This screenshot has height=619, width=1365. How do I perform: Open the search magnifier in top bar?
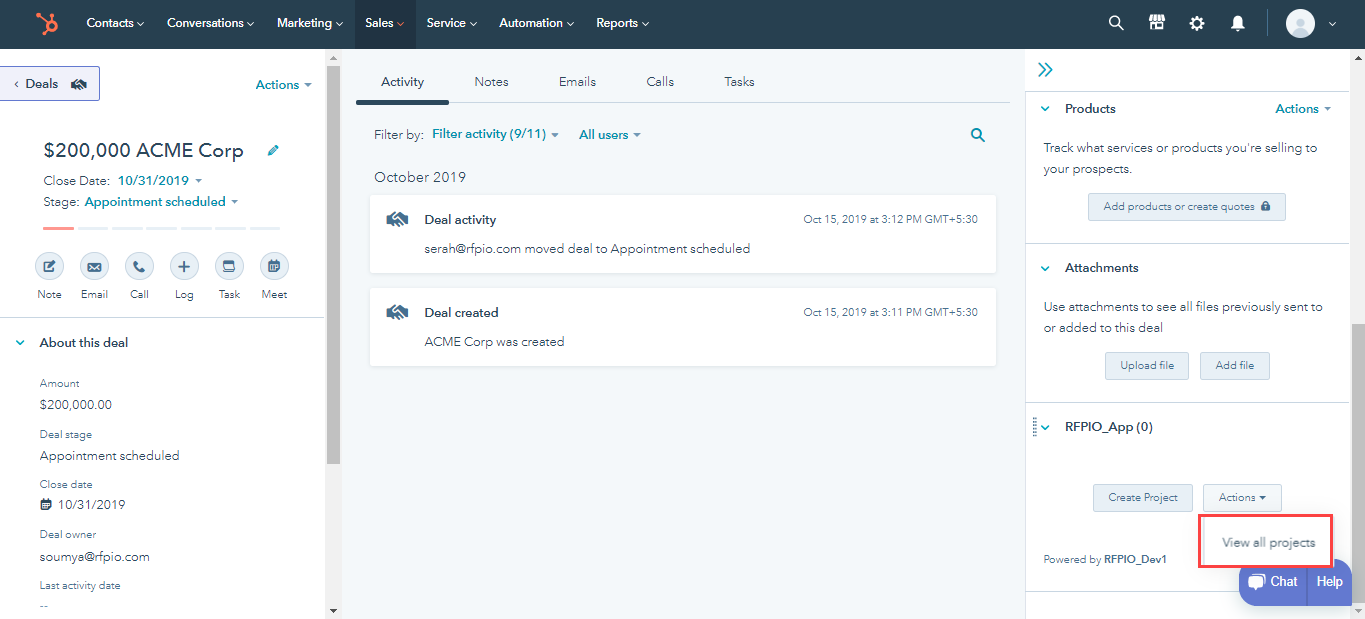(1116, 23)
